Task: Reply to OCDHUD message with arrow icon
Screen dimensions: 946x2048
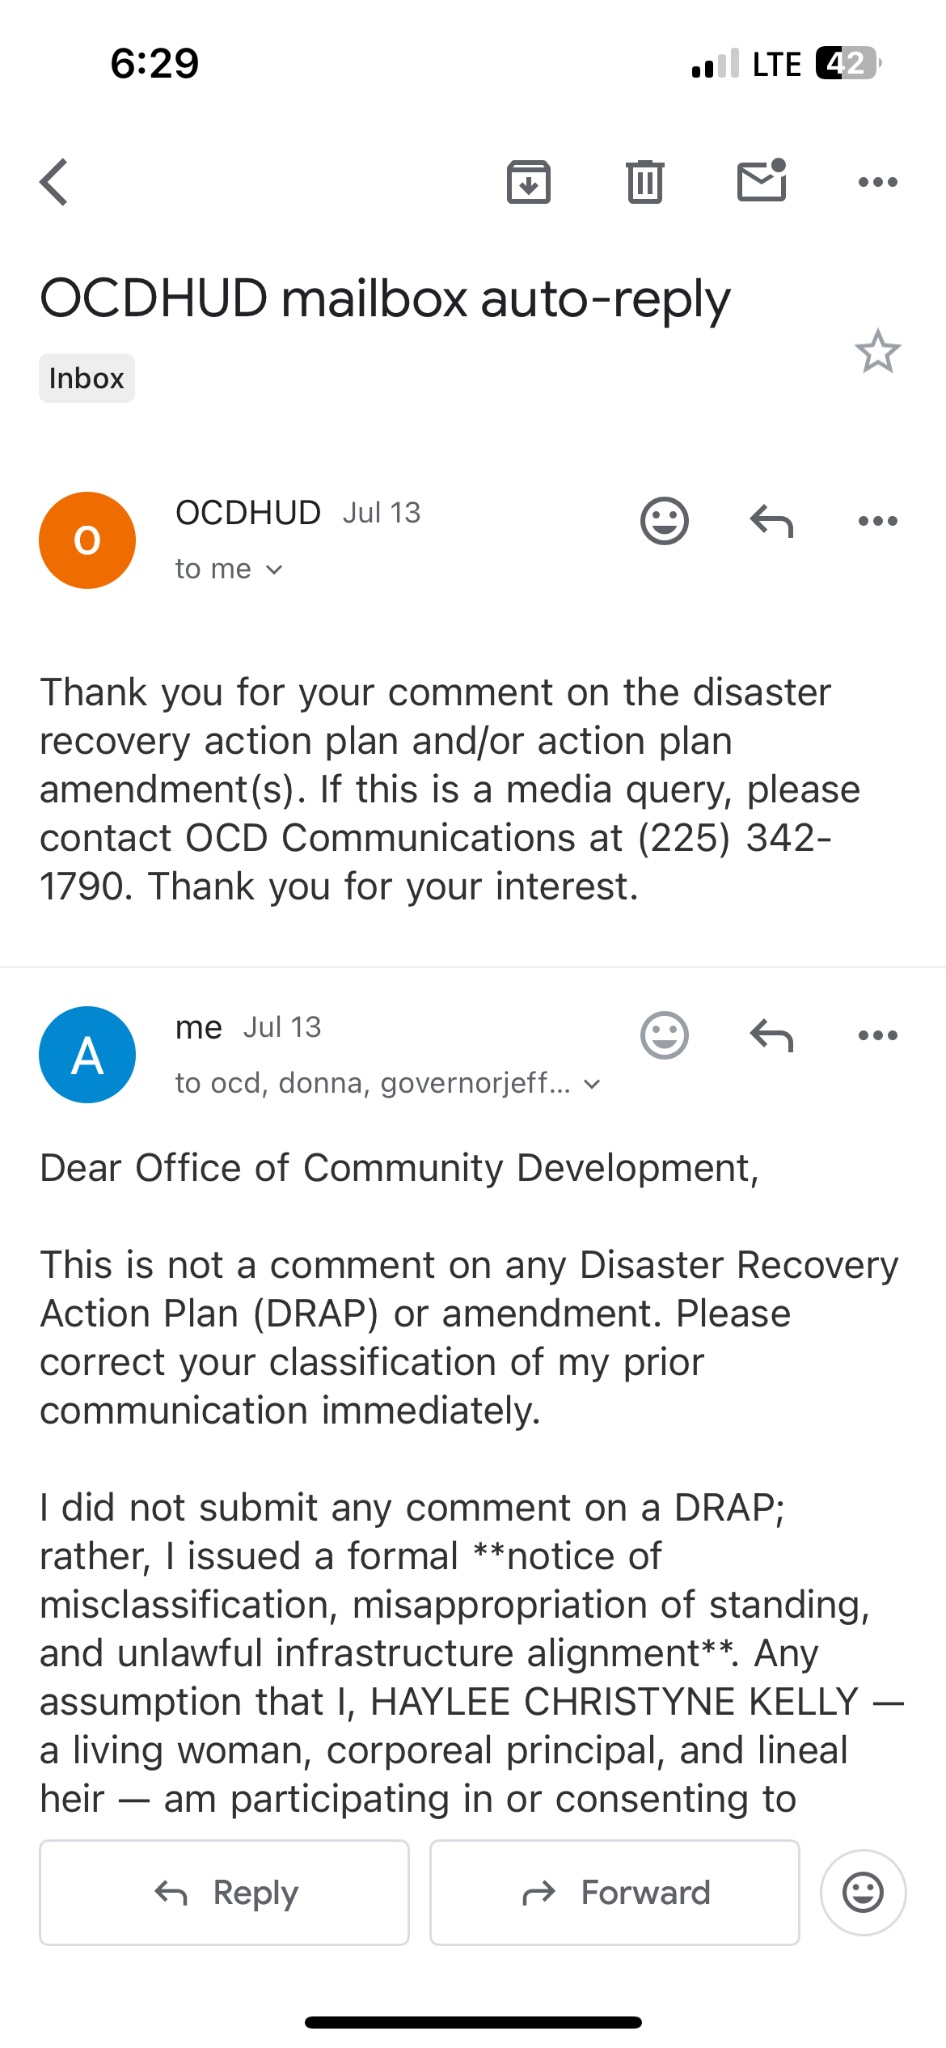Action: (771, 521)
